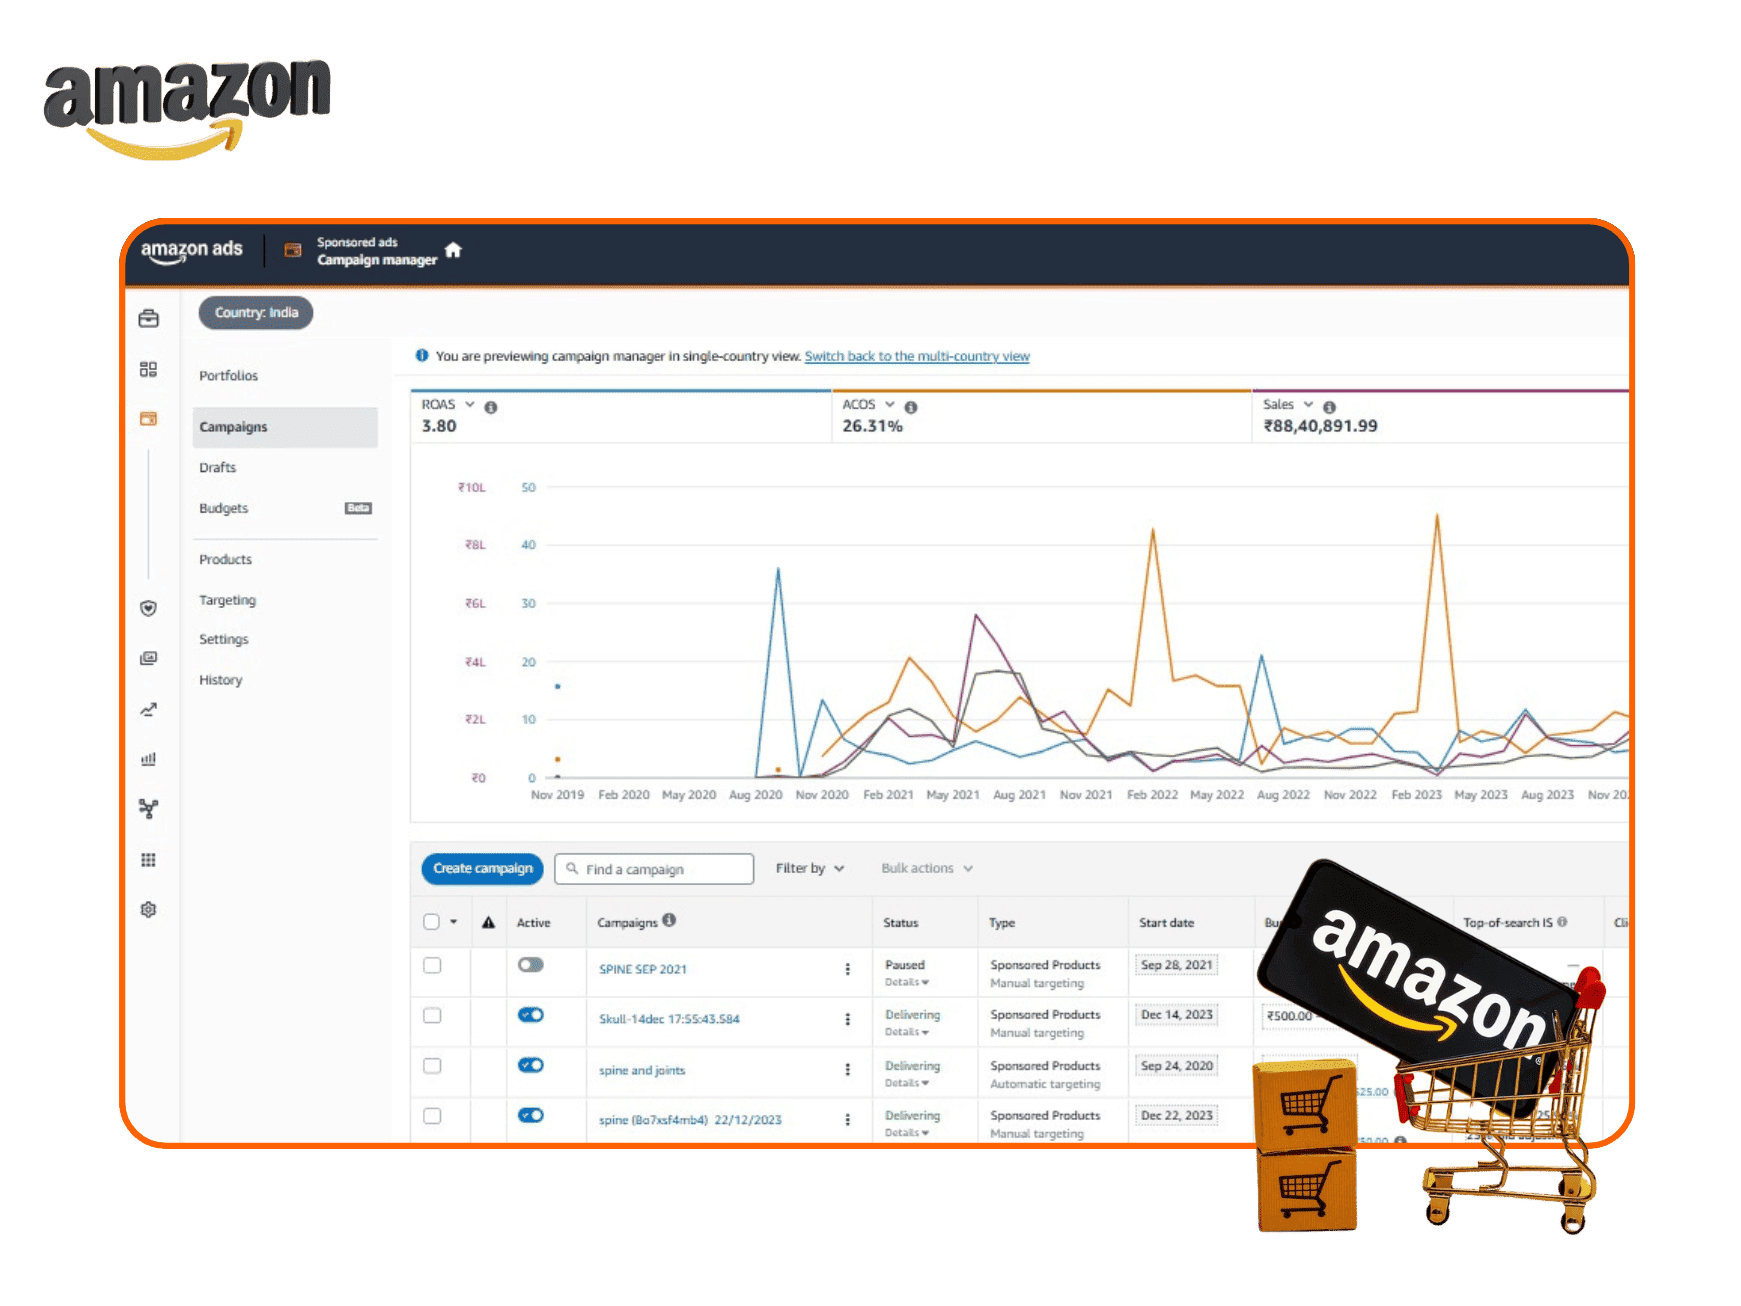The width and height of the screenshot is (1741, 1306).
Task: Sort by the Status column header
Action: 900,923
